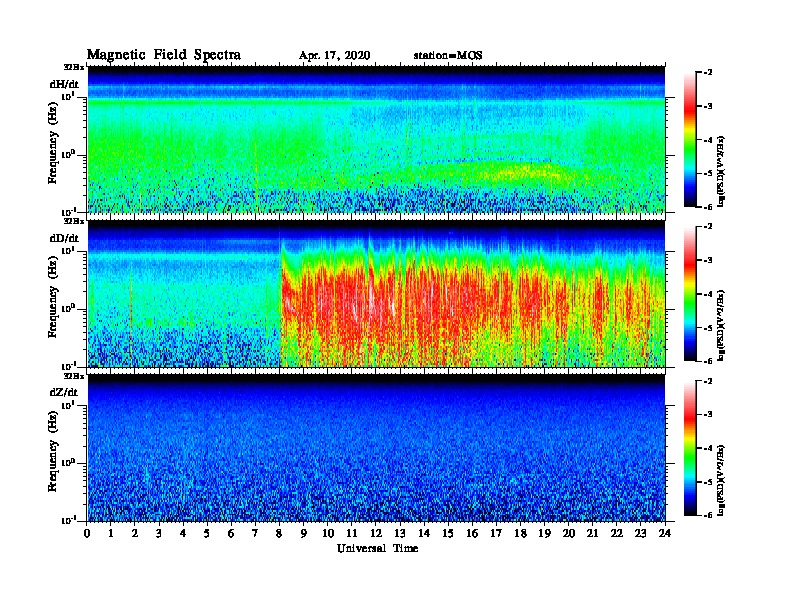792x612 pixels.
Task: Click the 10^0 frequency tick of dH/dt panel
Action: pos(68,155)
